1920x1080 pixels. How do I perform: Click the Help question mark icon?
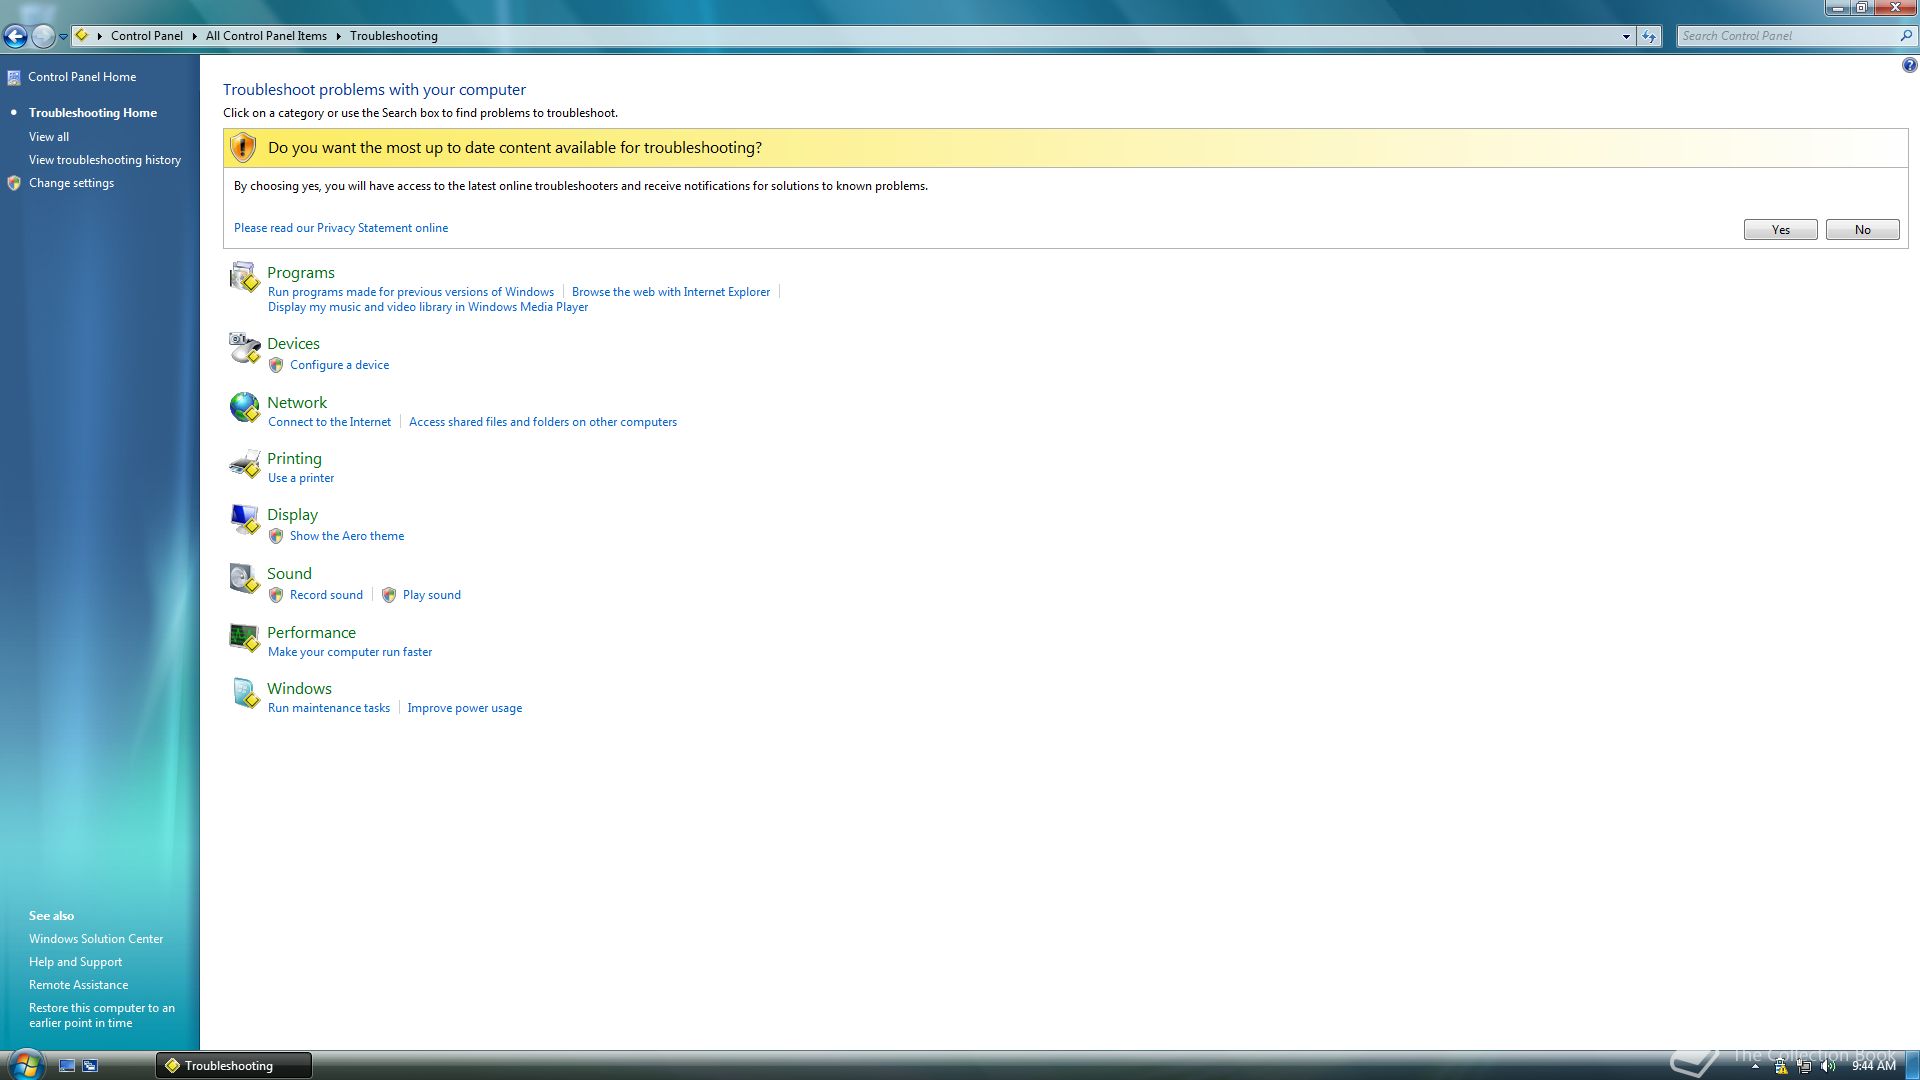tap(1909, 66)
